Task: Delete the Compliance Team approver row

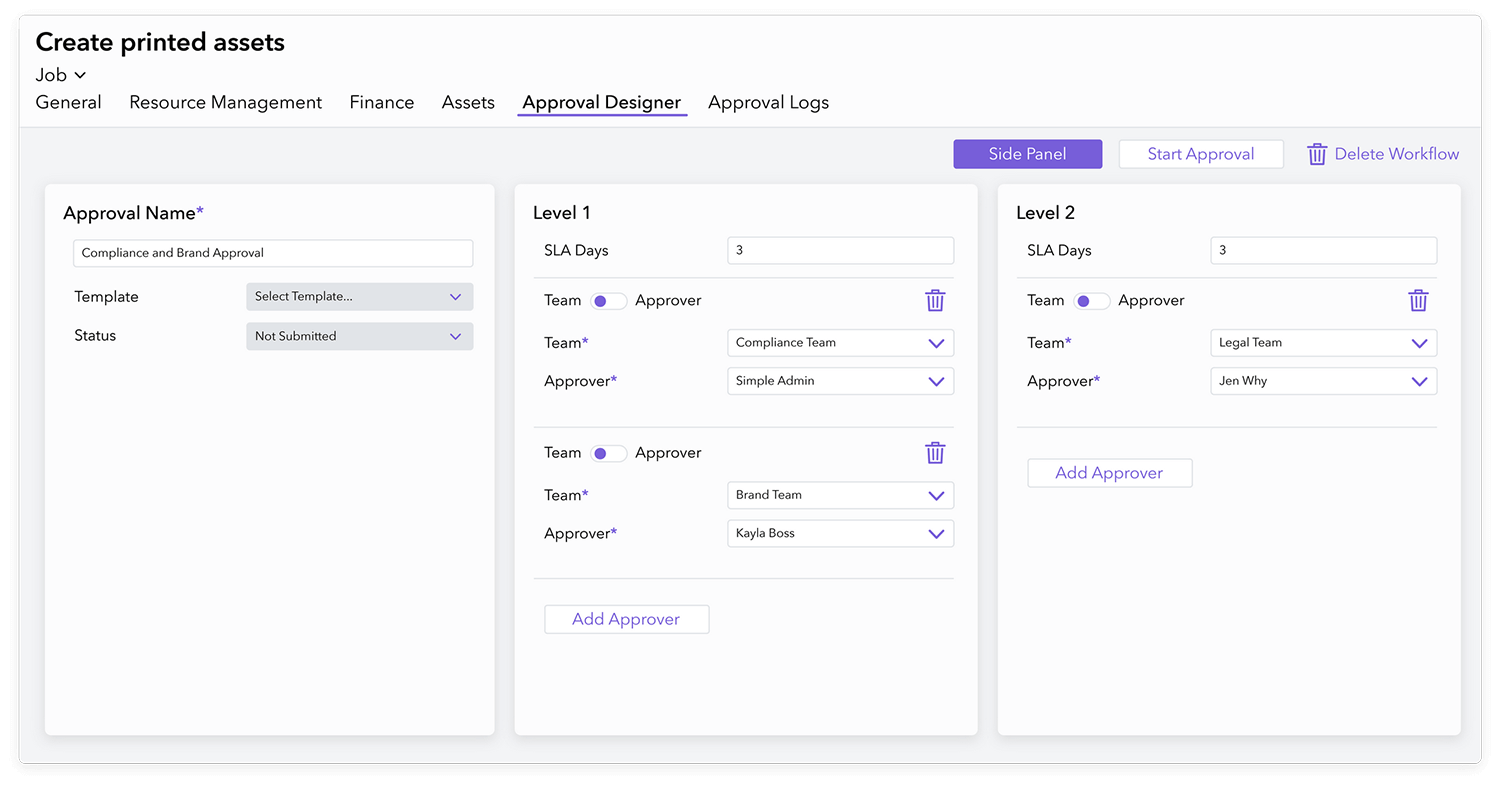Action: coord(935,301)
